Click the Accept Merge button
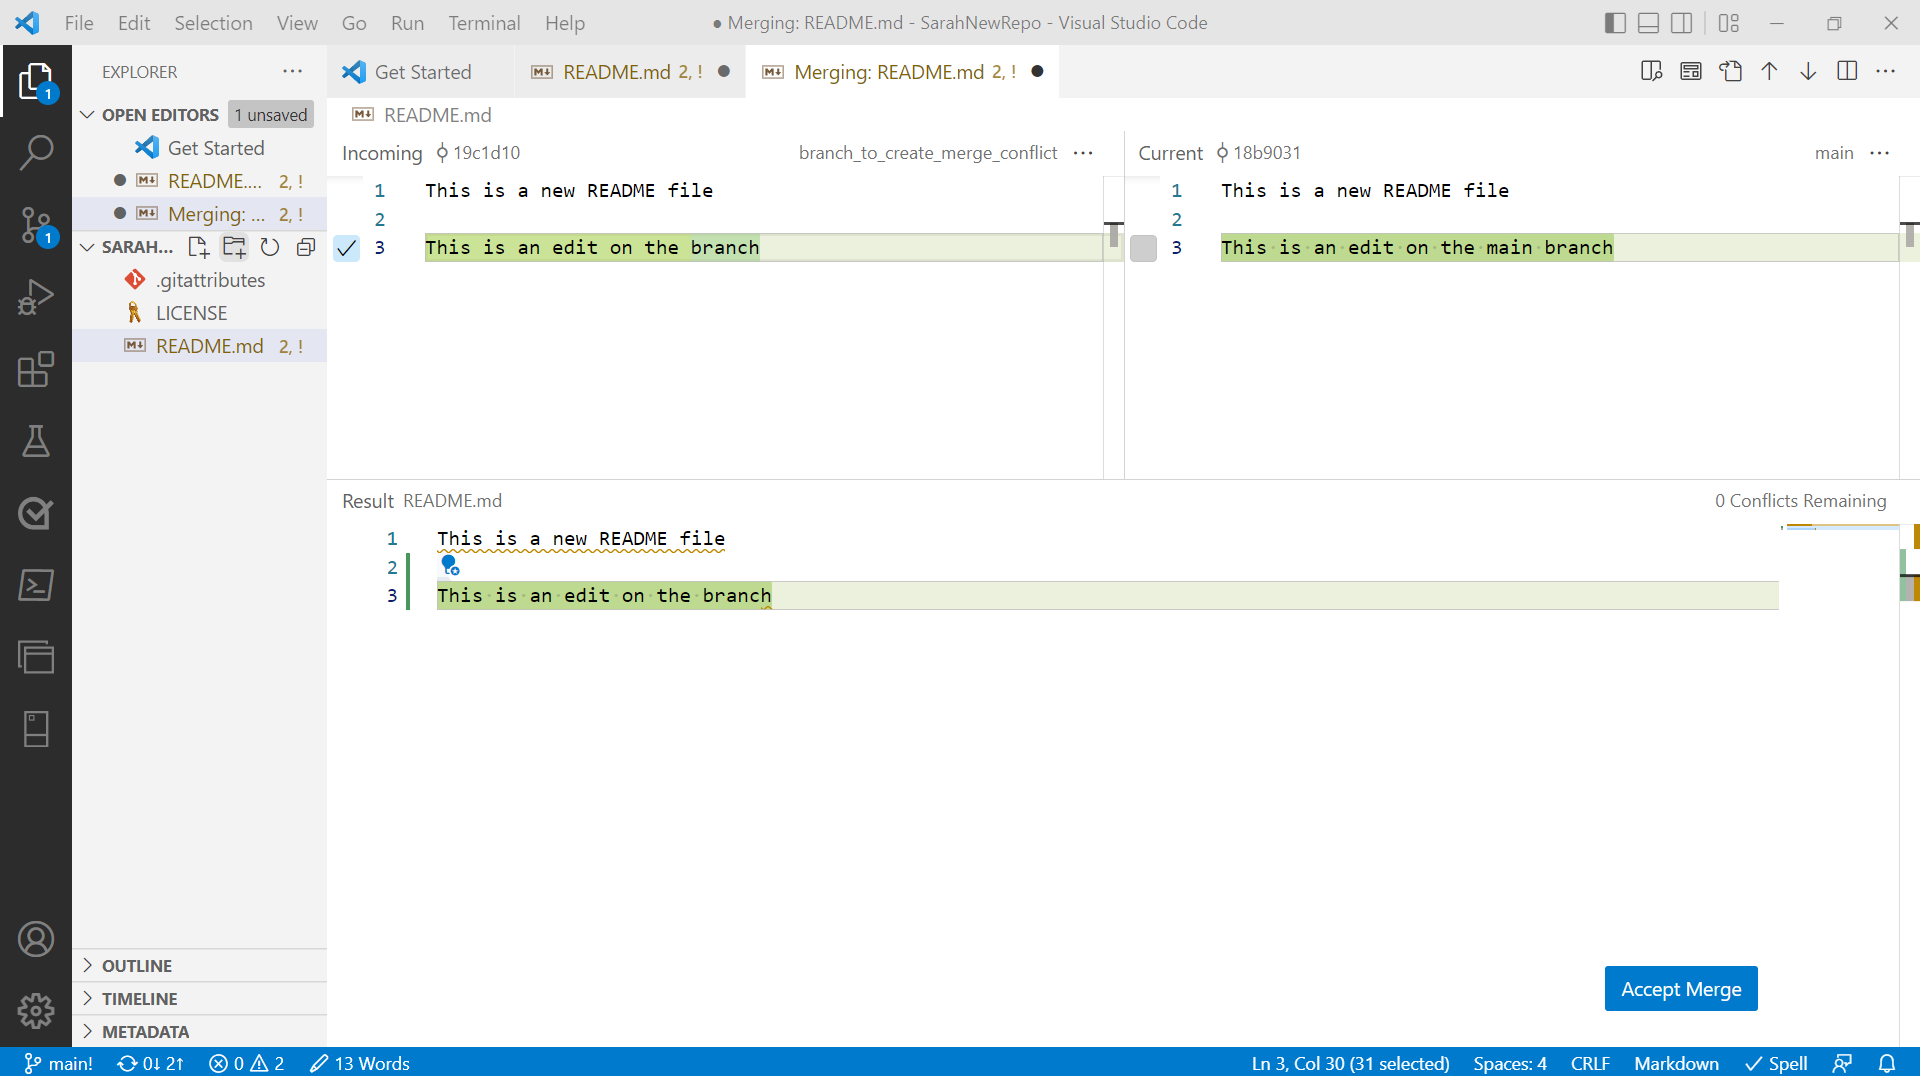 tap(1681, 988)
